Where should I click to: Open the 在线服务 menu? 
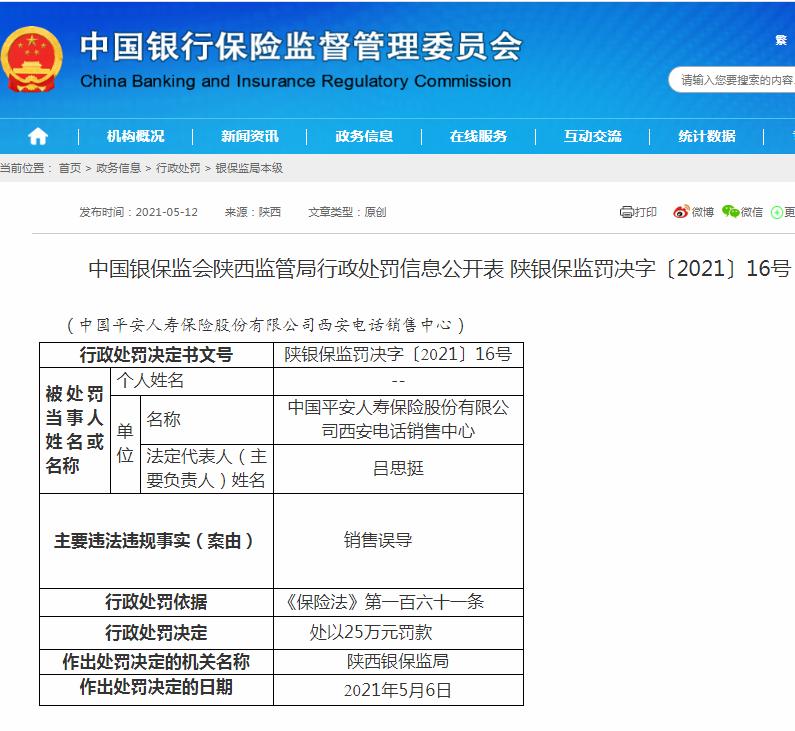point(478,136)
